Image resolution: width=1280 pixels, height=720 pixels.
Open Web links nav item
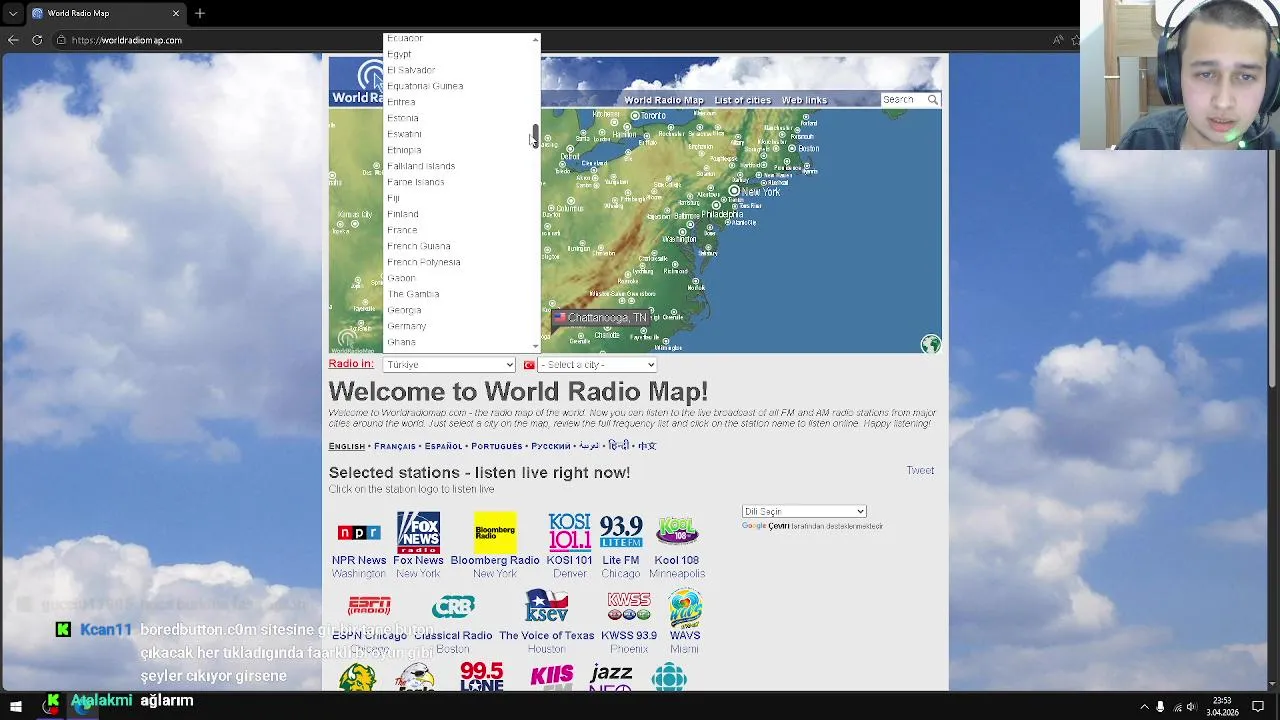pyautogui.click(x=804, y=100)
